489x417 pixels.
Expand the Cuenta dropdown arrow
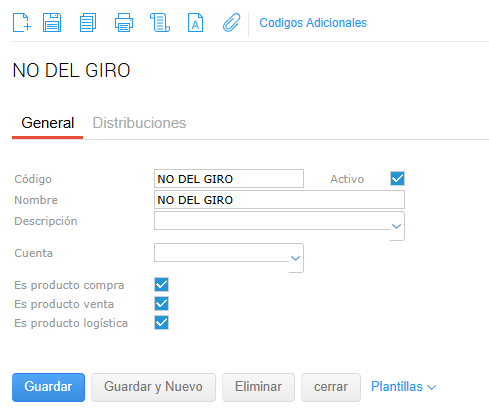pos(295,258)
